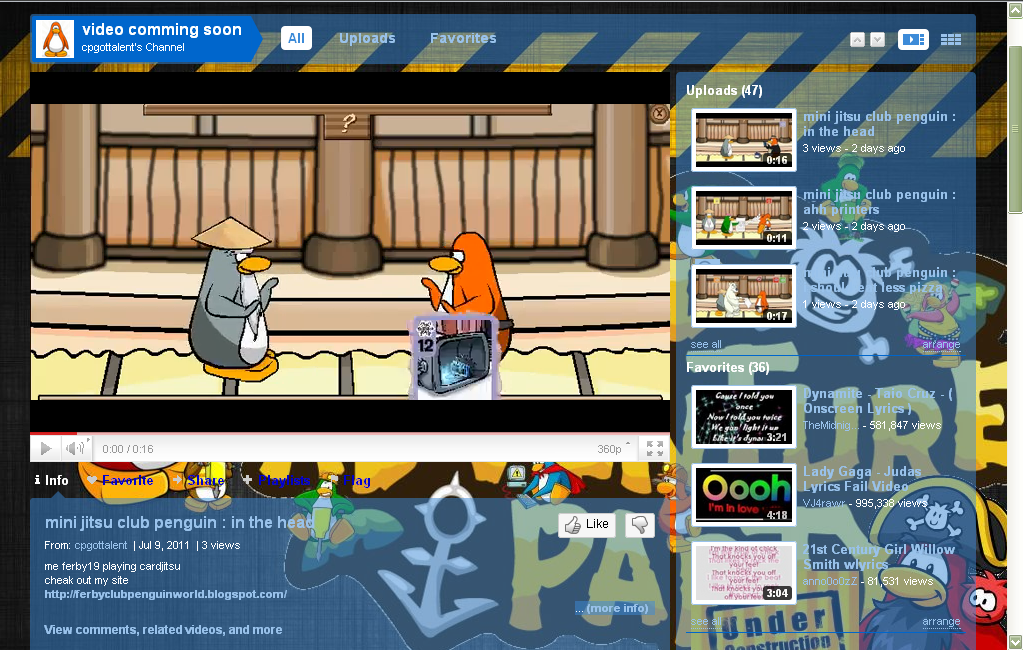
Task: Click the scrollbar down arrow
Action: pos(1015,642)
